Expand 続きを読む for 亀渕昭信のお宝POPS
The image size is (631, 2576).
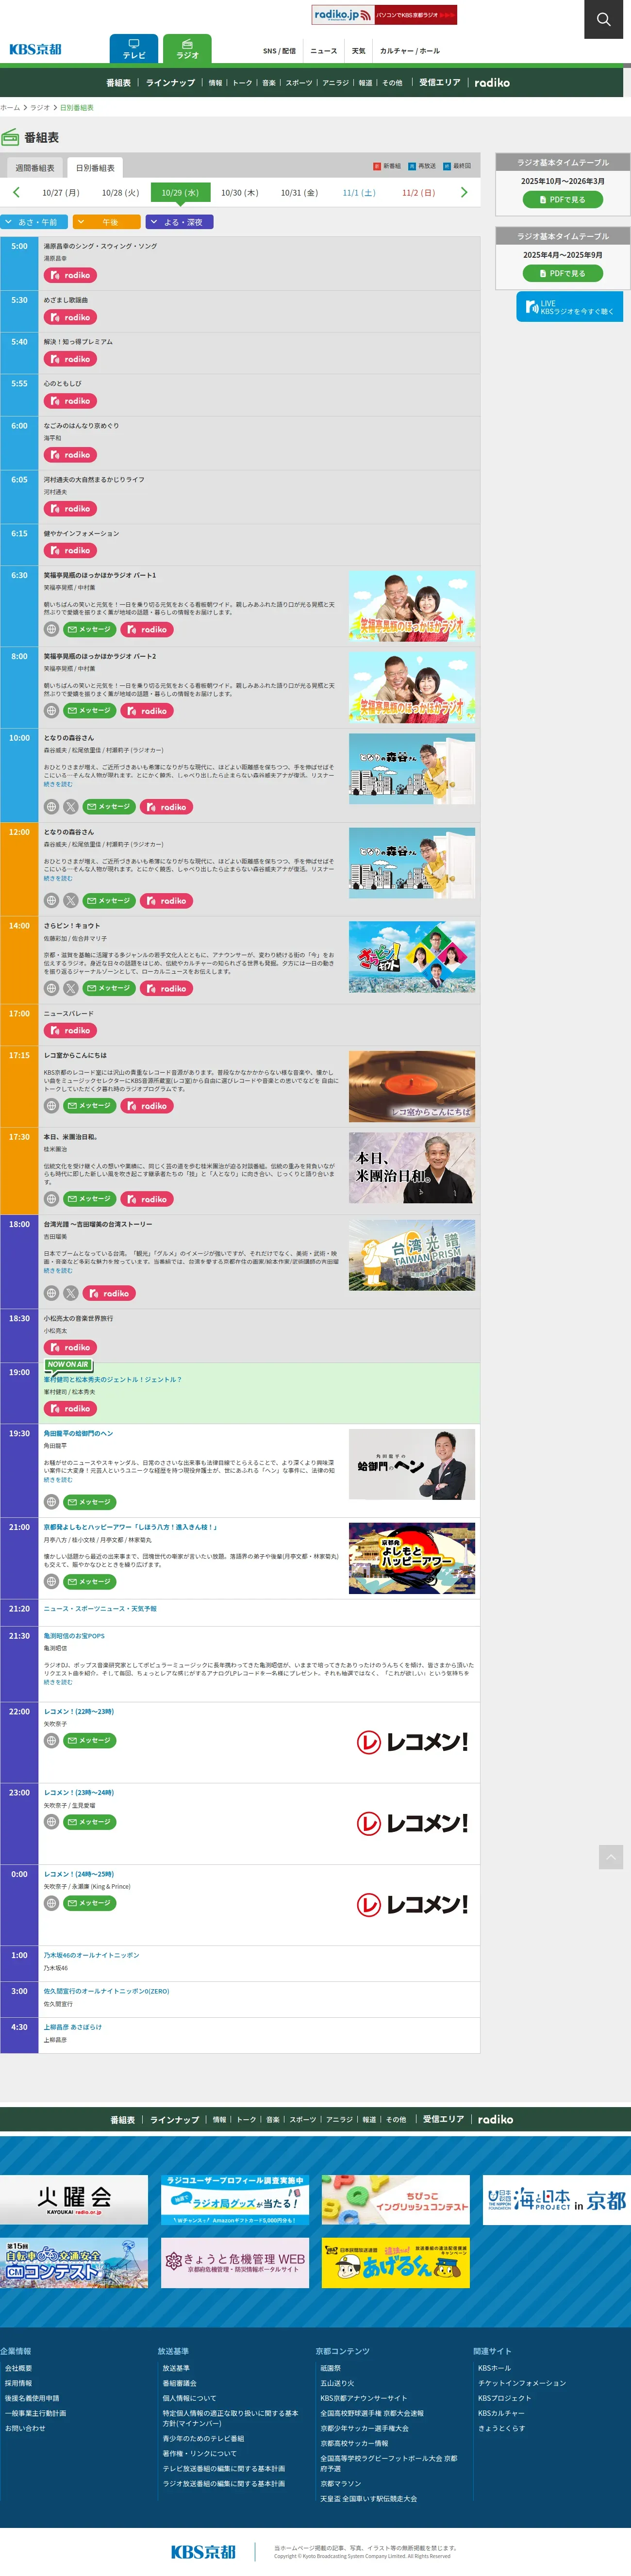point(57,1682)
